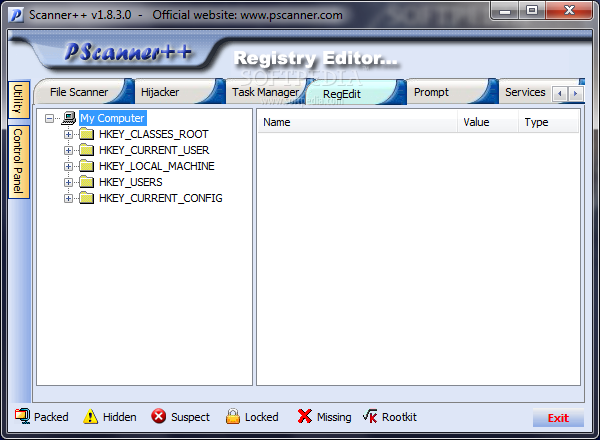The width and height of the screenshot is (600, 440).
Task: Collapse the My Computer tree node
Action: click(49, 119)
